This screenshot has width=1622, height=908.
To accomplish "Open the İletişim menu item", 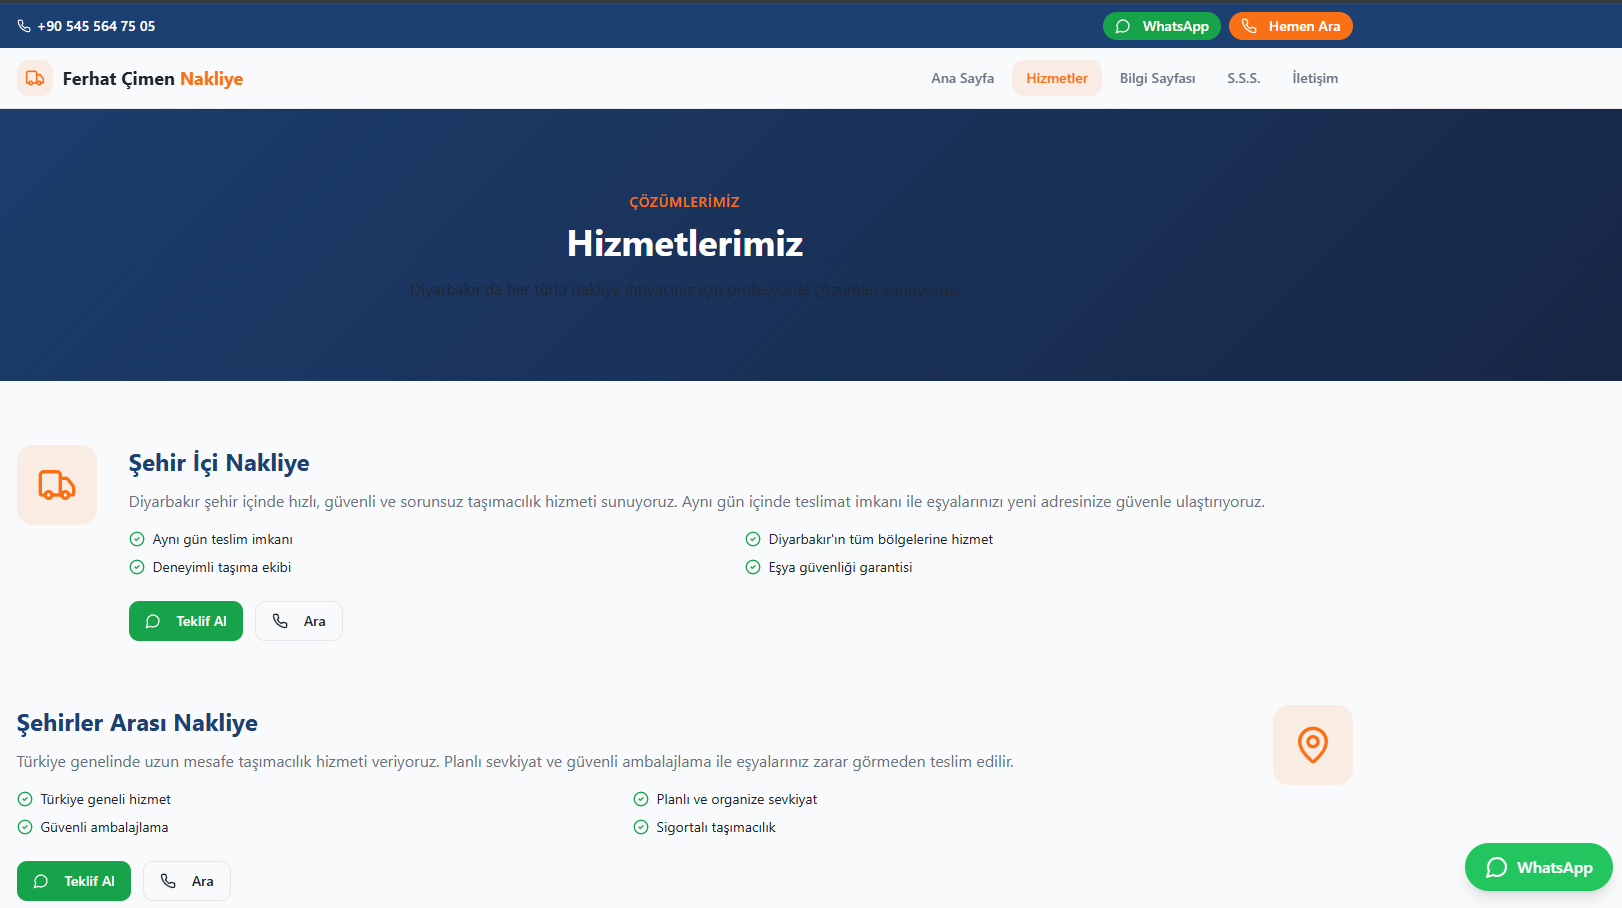I will pyautogui.click(x=1315, y=78).
